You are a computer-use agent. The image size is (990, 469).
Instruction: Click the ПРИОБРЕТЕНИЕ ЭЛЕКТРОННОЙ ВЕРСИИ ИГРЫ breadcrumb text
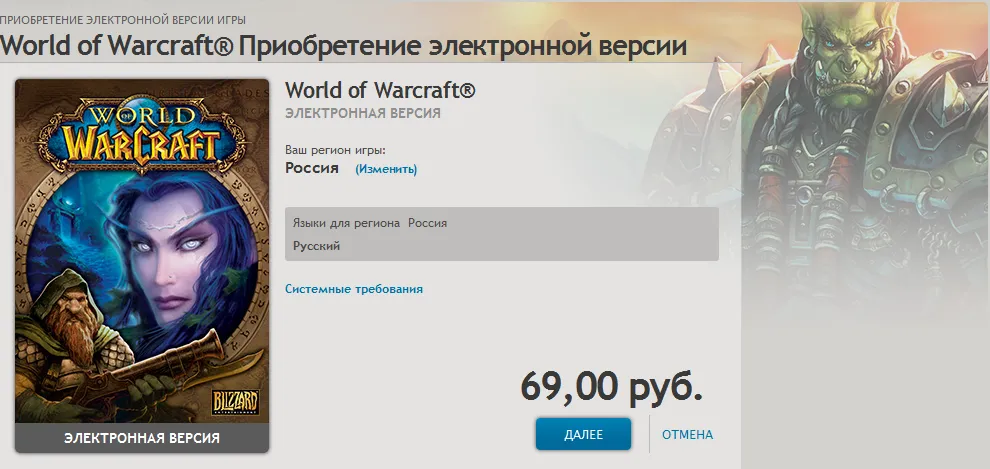pyautogui.click(x=123, y=20)
